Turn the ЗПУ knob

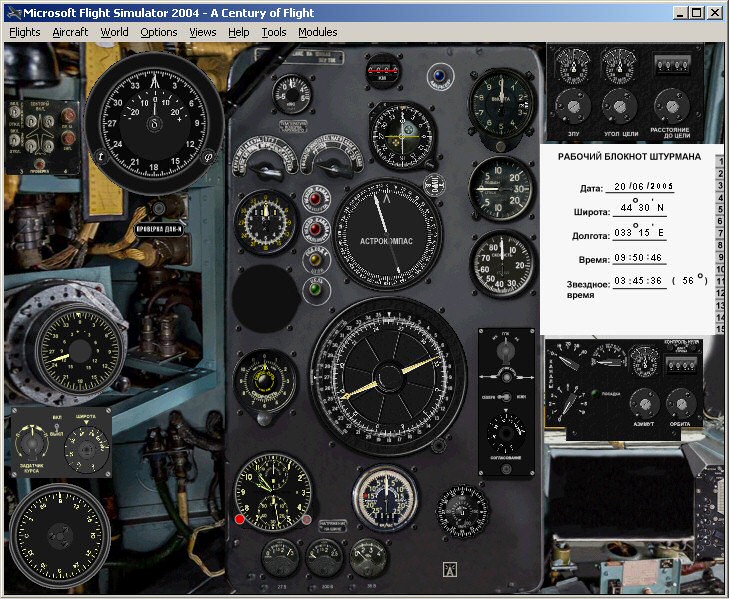click(x=573, y=106)
